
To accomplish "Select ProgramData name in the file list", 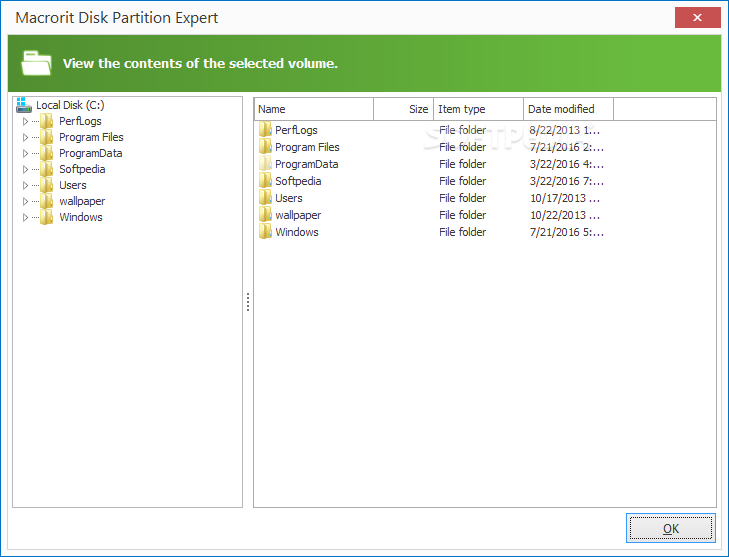I will click(306, 164).
